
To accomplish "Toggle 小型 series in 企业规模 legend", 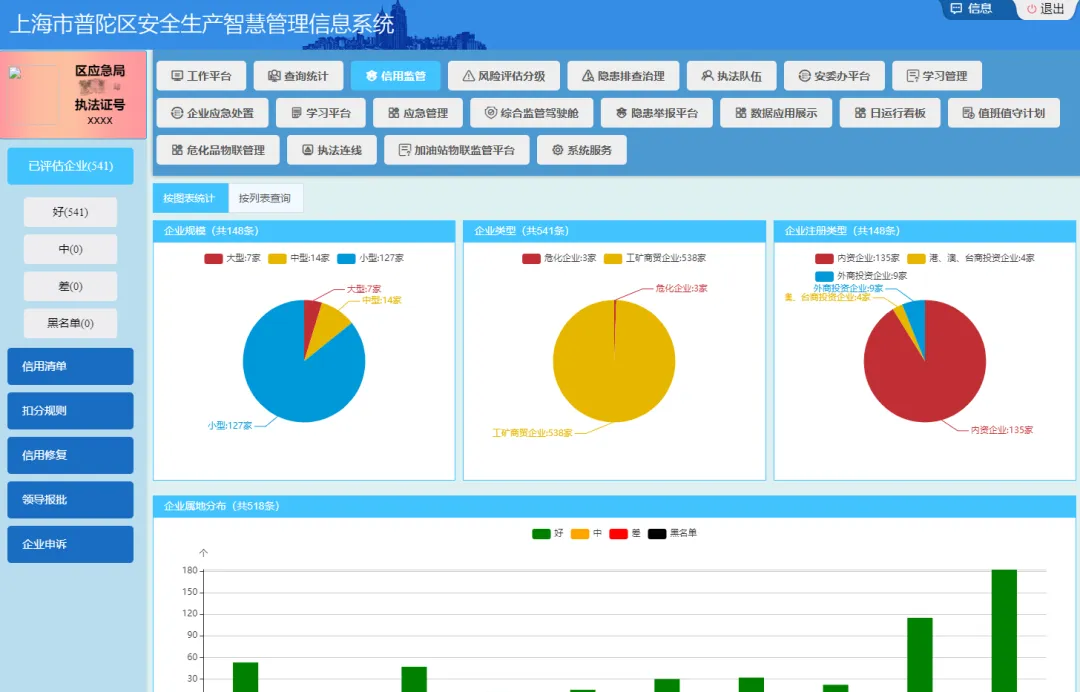I will click(346, 258).
